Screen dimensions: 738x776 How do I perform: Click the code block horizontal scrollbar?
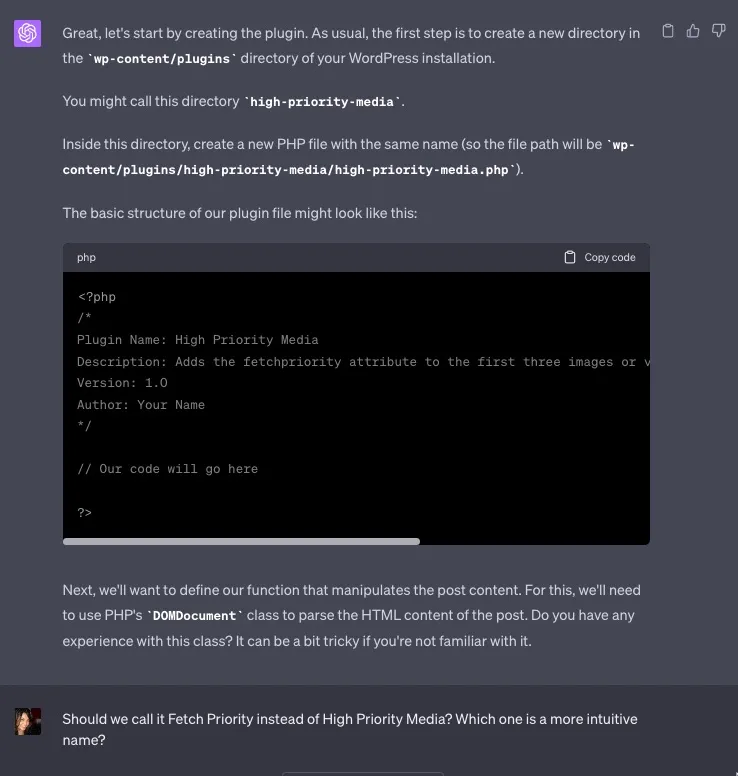coord(241,541)
